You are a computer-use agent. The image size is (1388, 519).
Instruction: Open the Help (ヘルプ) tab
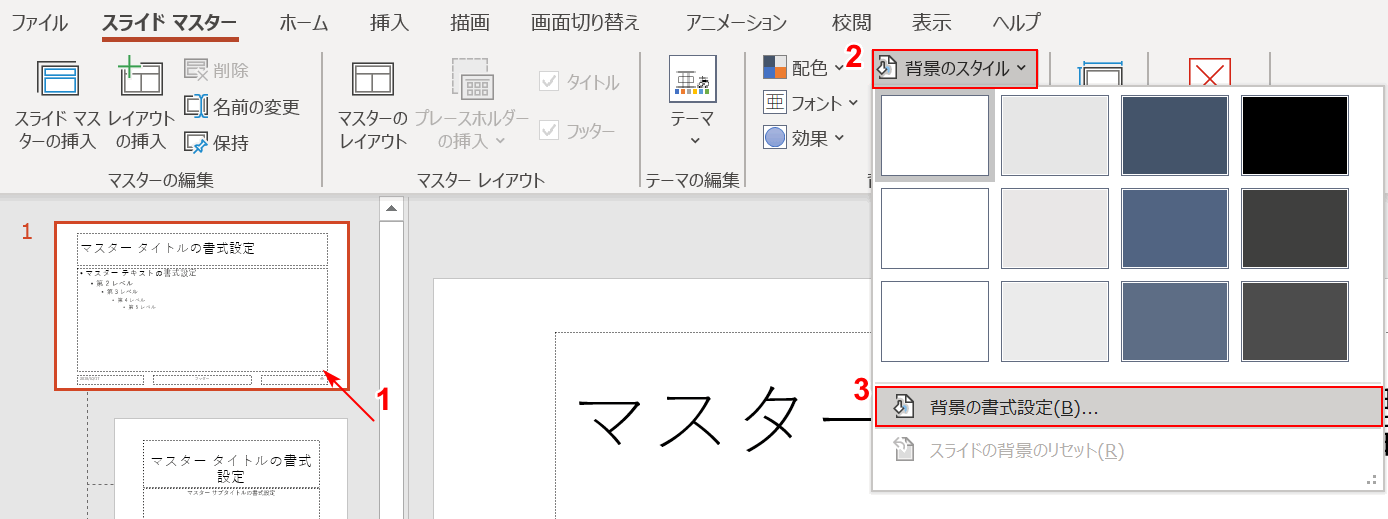pyautogui.click(x=1016, y=22)
